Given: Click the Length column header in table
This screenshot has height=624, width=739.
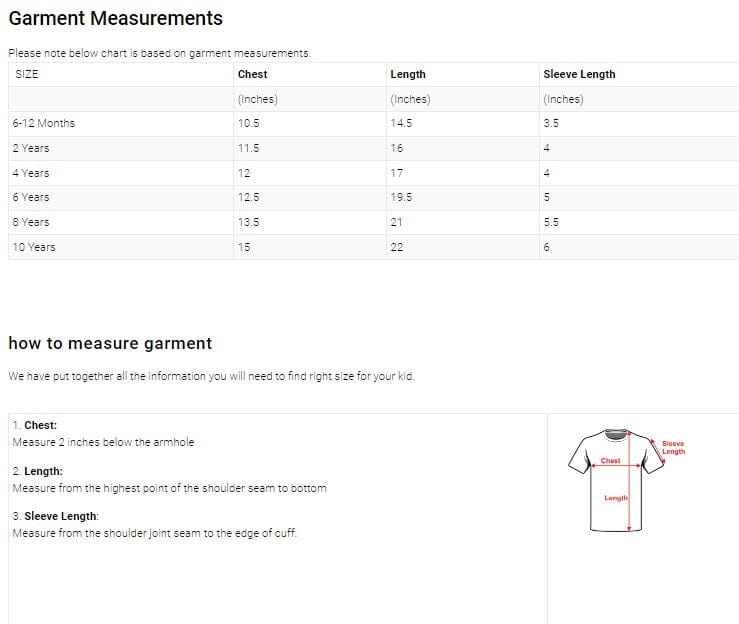Looking at the screenshot, I should pyautogui.click(x=407, y=74).
